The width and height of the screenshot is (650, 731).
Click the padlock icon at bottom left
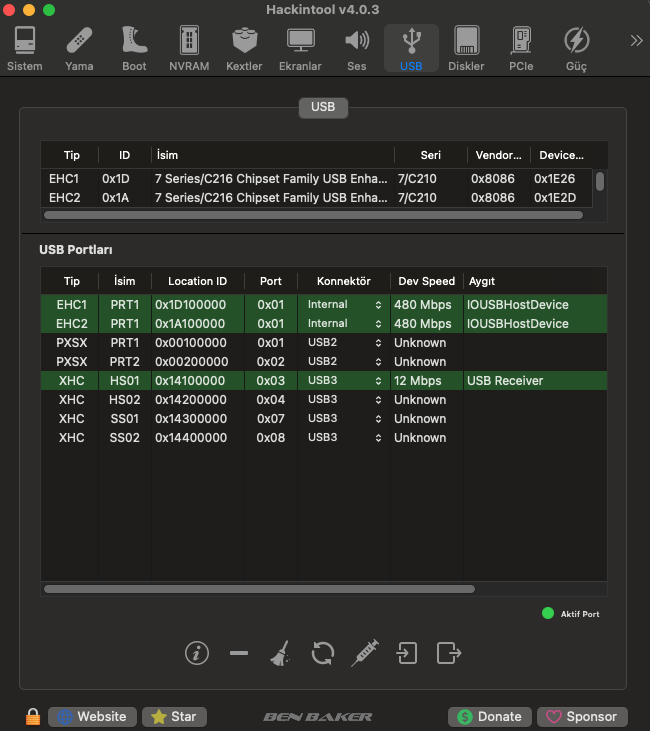[x=33, y=716]
